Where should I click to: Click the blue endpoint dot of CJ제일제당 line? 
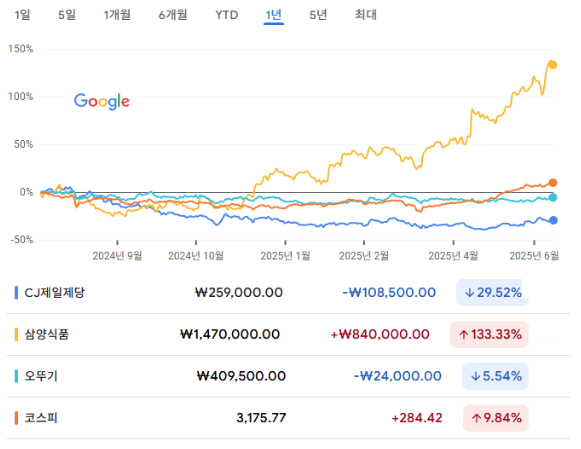coord(553,220)
